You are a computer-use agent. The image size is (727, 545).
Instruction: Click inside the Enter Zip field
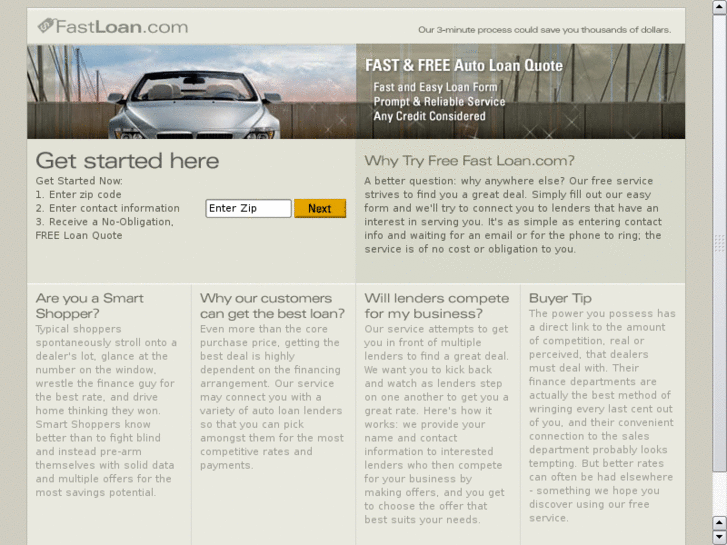point(249,208)
